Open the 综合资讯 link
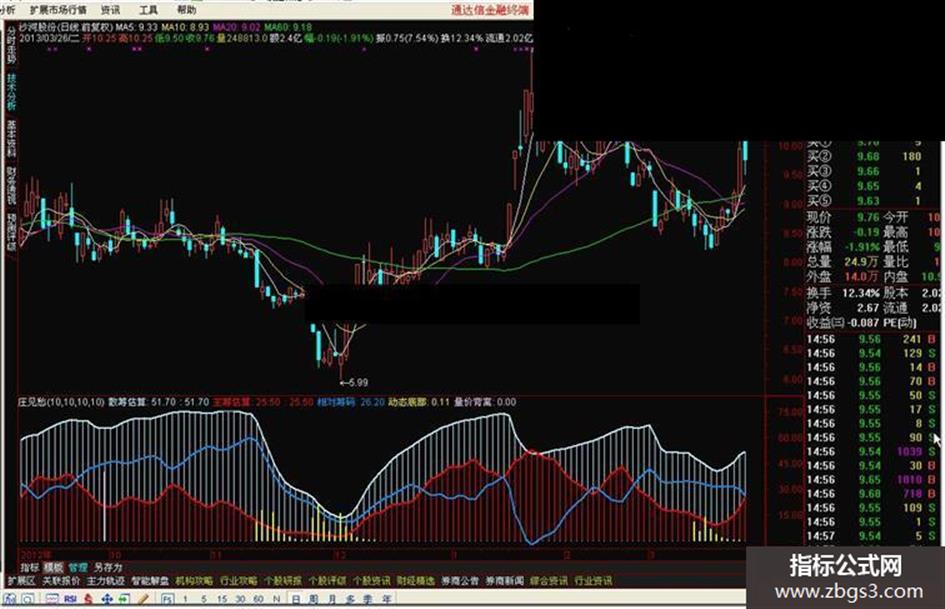This screenshot has width=945, height=609. (x=549, y=581)
